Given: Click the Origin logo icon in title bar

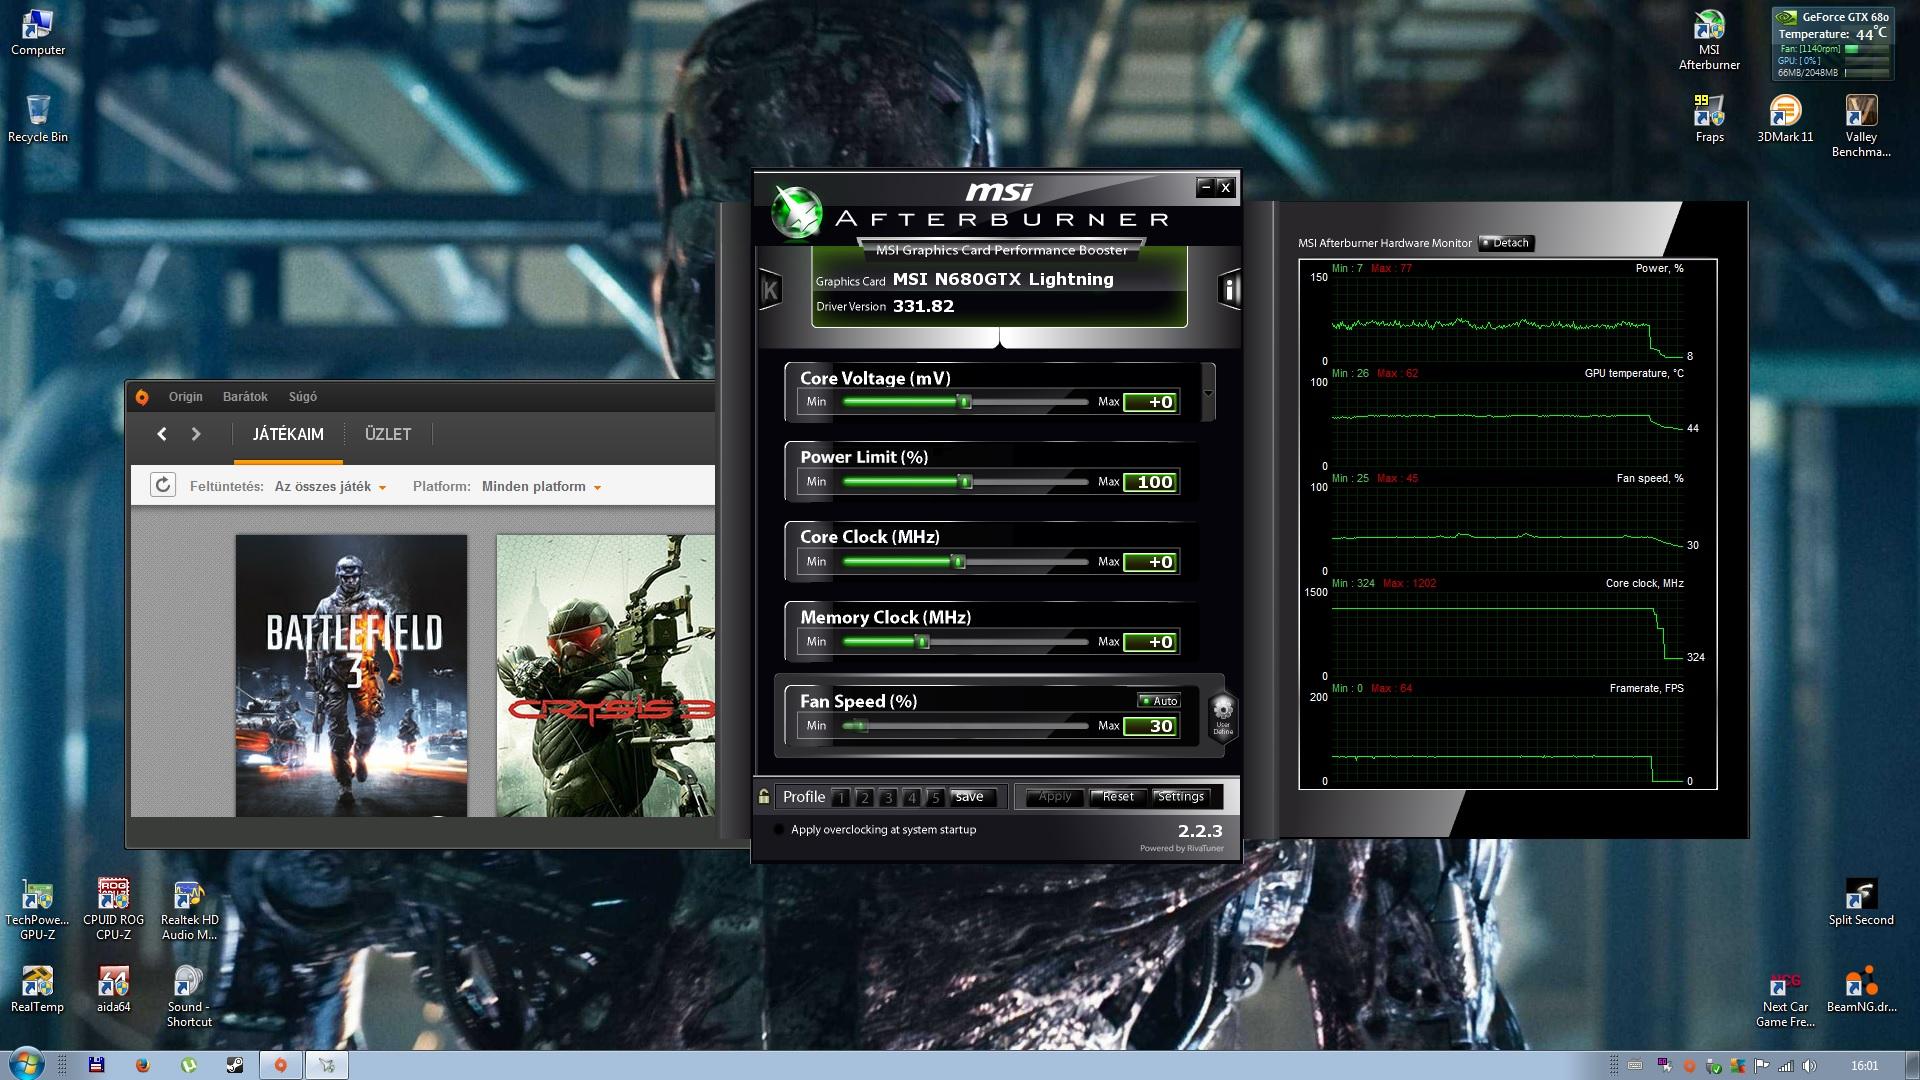Looking at the screenshot, I should point(142,397).
